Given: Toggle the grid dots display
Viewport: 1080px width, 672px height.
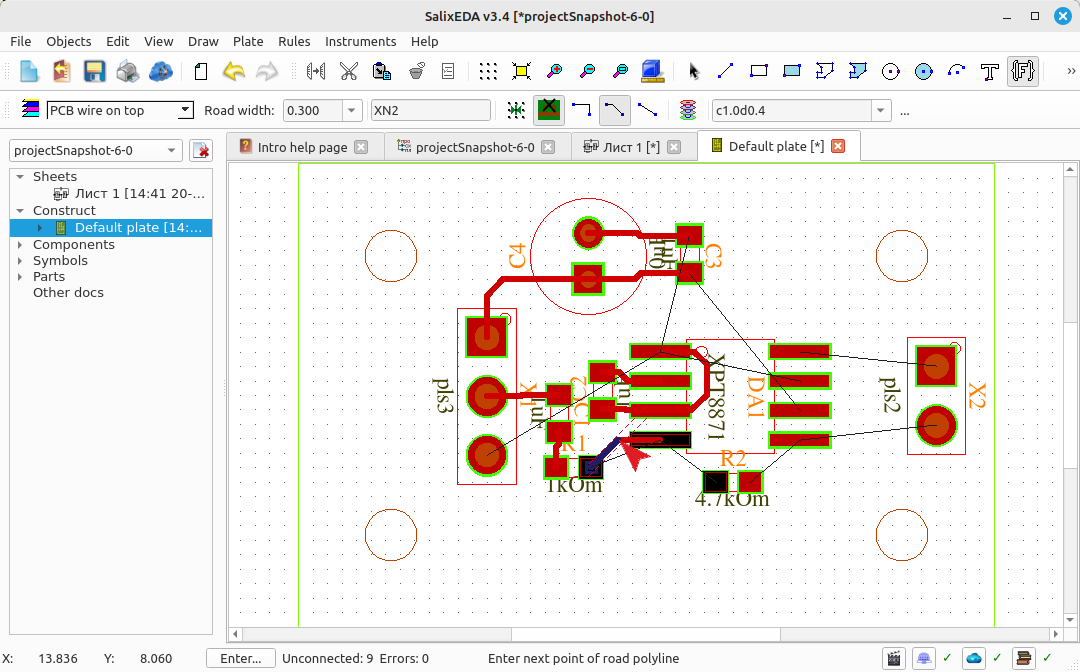Looking at the screenshot, I should 488,71.
